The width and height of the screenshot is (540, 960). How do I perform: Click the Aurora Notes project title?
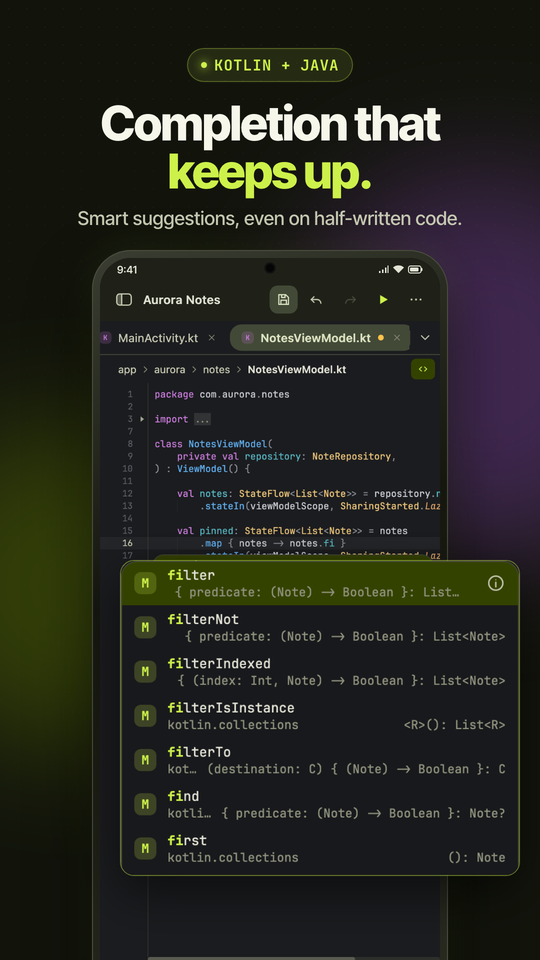point(182,300)
